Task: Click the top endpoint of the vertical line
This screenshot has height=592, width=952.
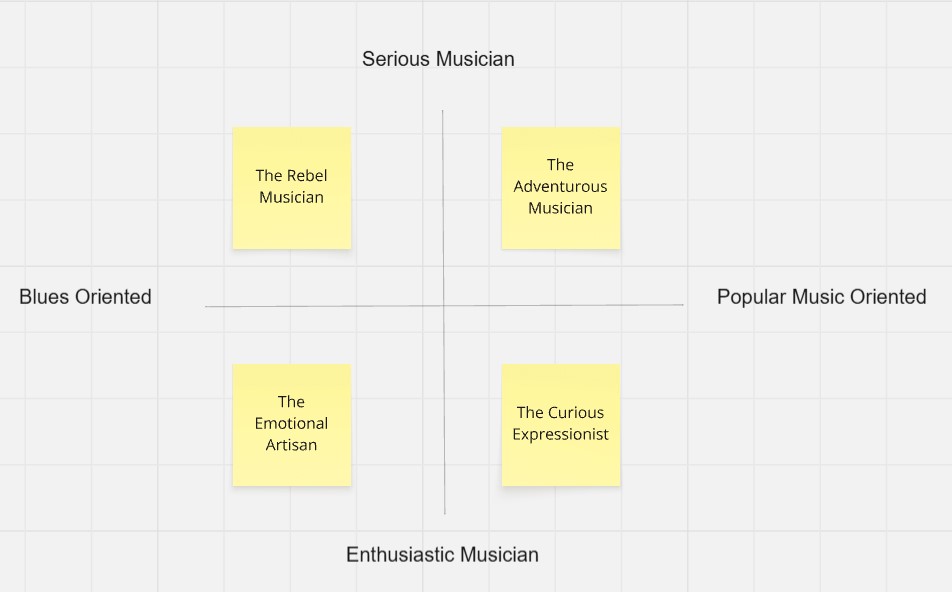Action: pos(443,111)
